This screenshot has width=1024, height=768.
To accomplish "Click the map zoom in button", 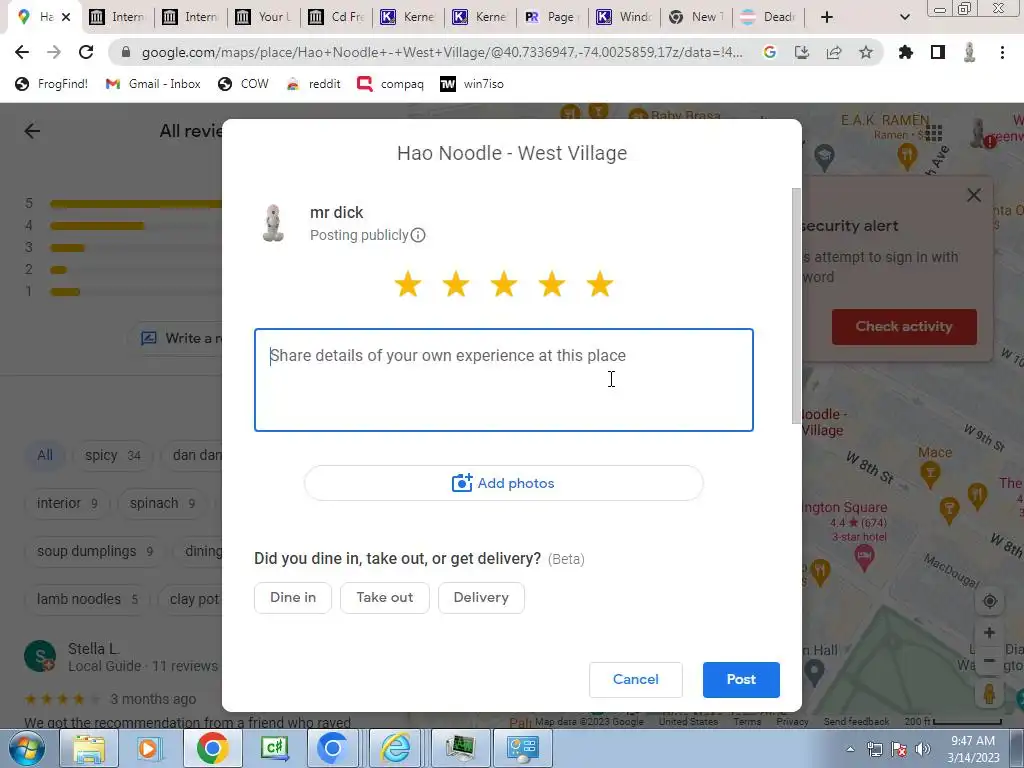I will [989, 633].
